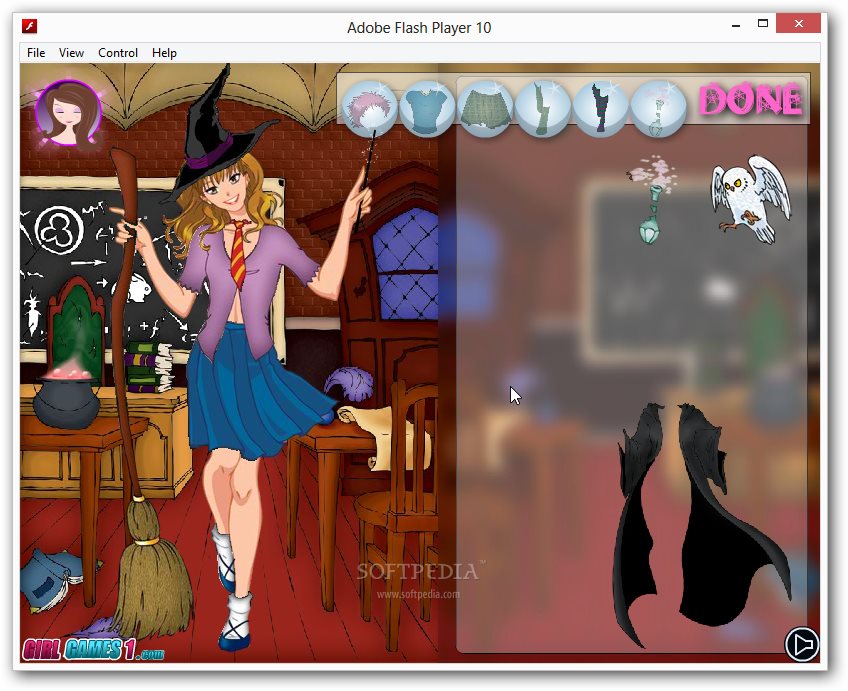This screenshot has width=848, height=691.
Task: Minimize the Adobe Flash Player window
Action: [x=736, y=24]
